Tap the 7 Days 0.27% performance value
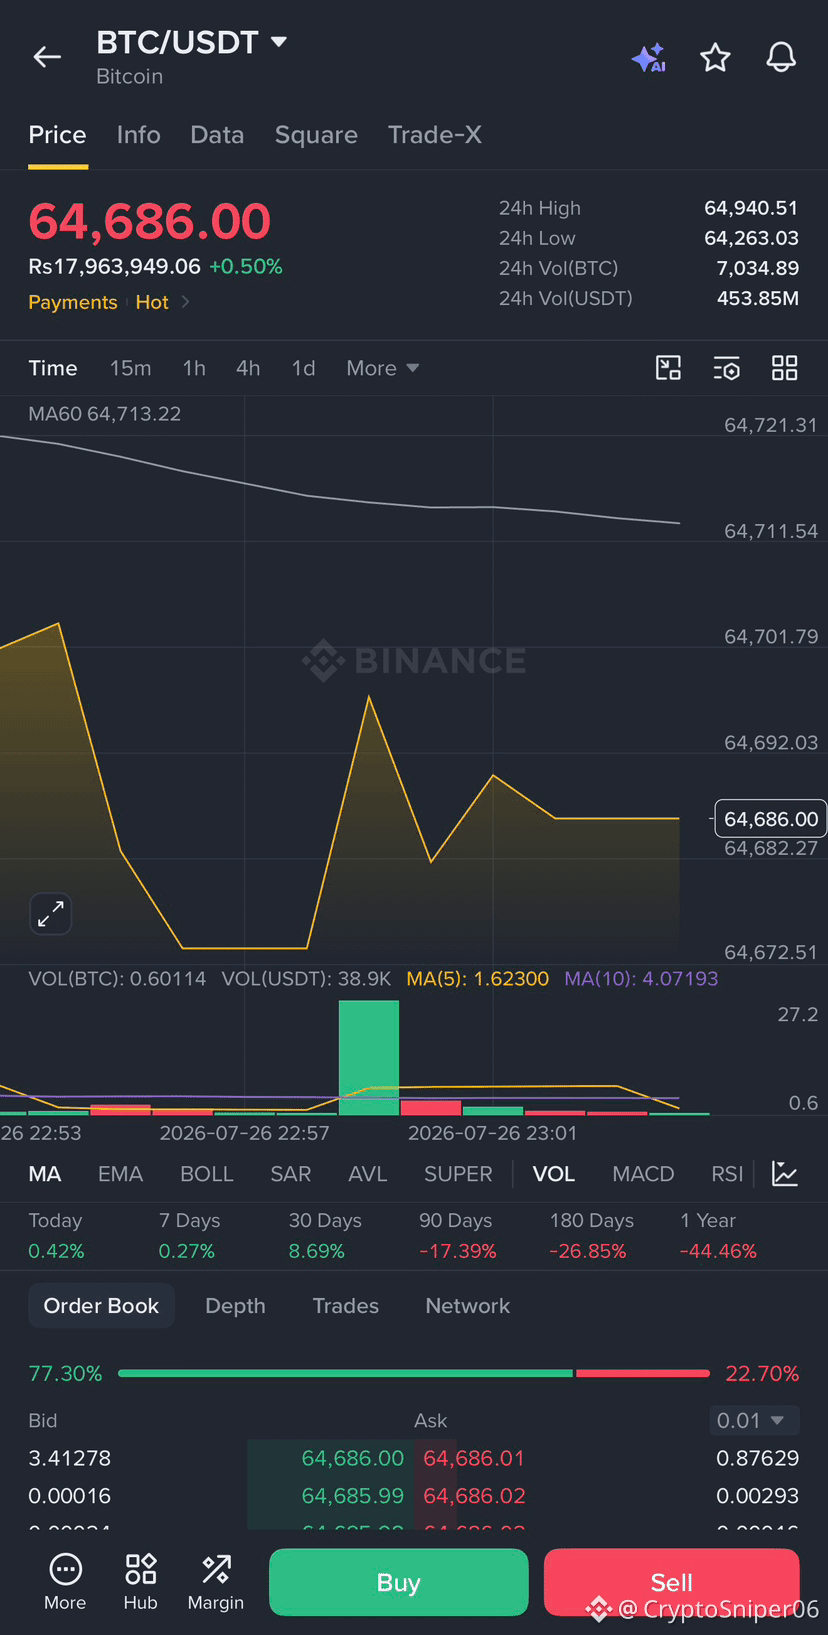This screenshot has width=828, height=1635. (187, 1251)
